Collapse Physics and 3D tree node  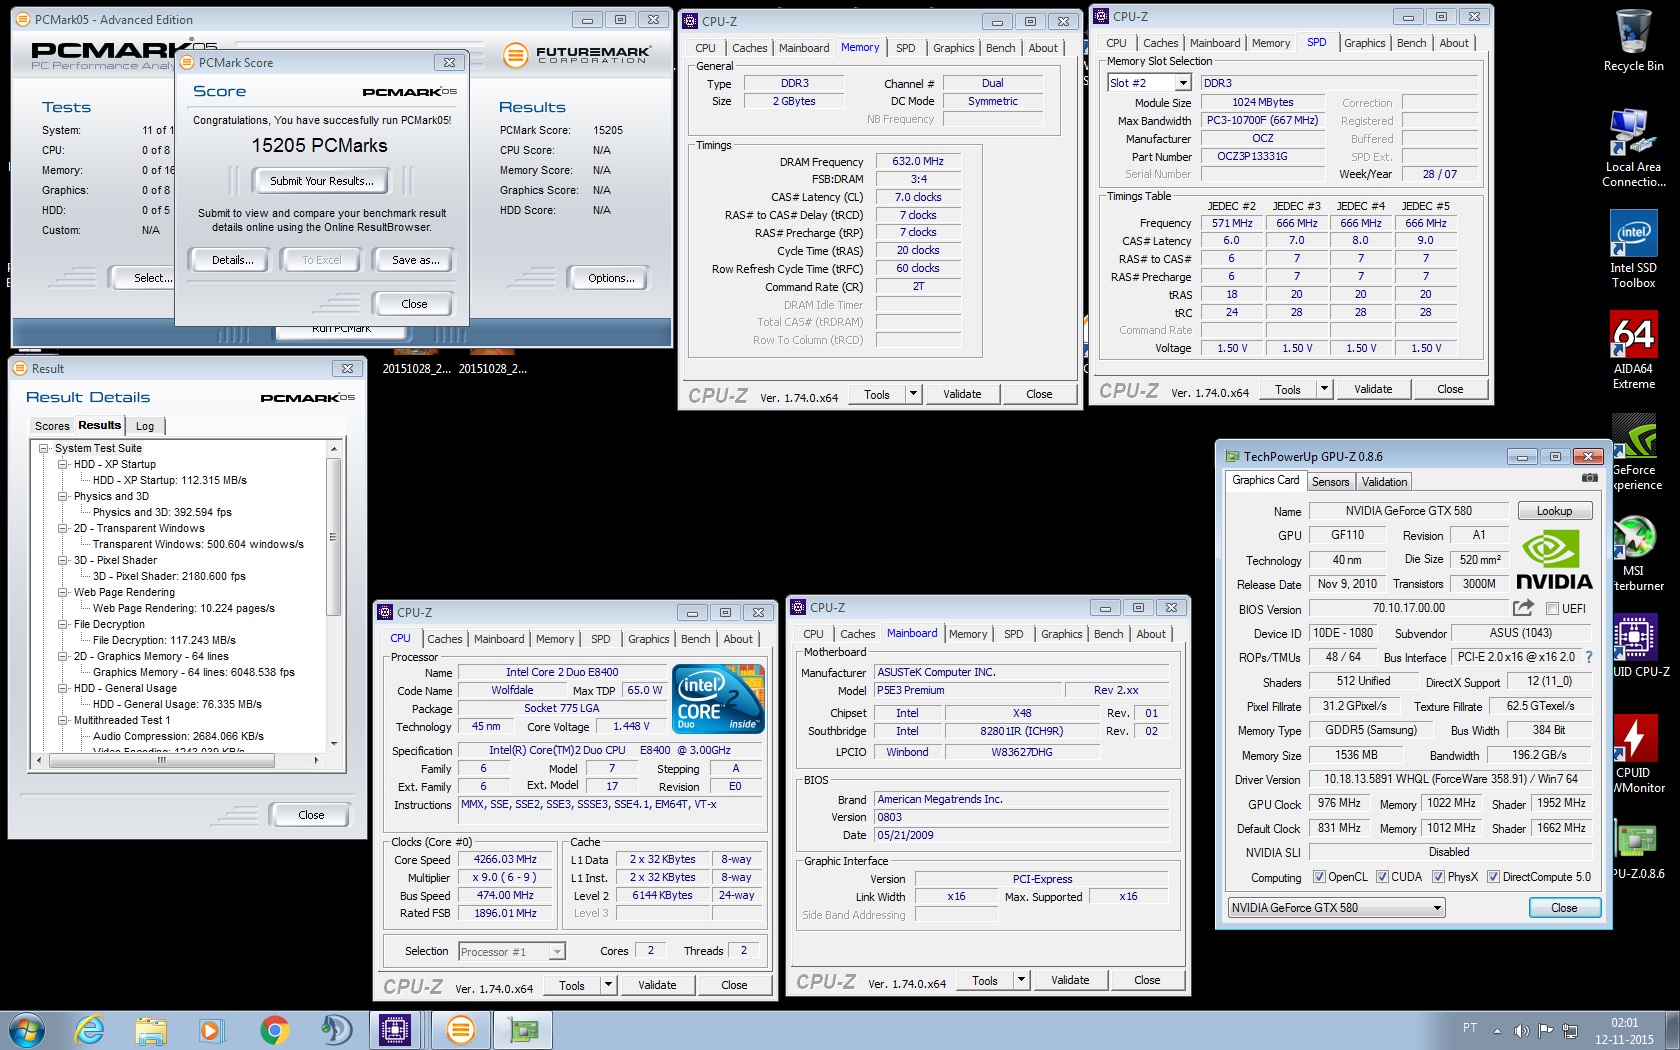pos(63,496)
